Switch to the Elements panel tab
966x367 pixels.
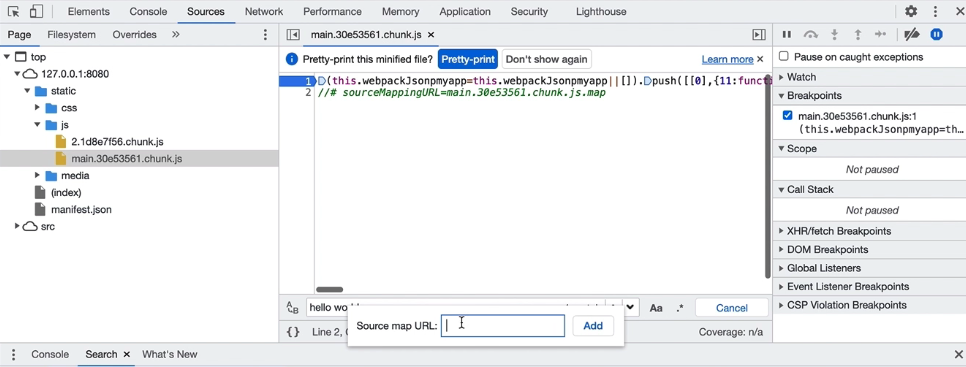89,12
